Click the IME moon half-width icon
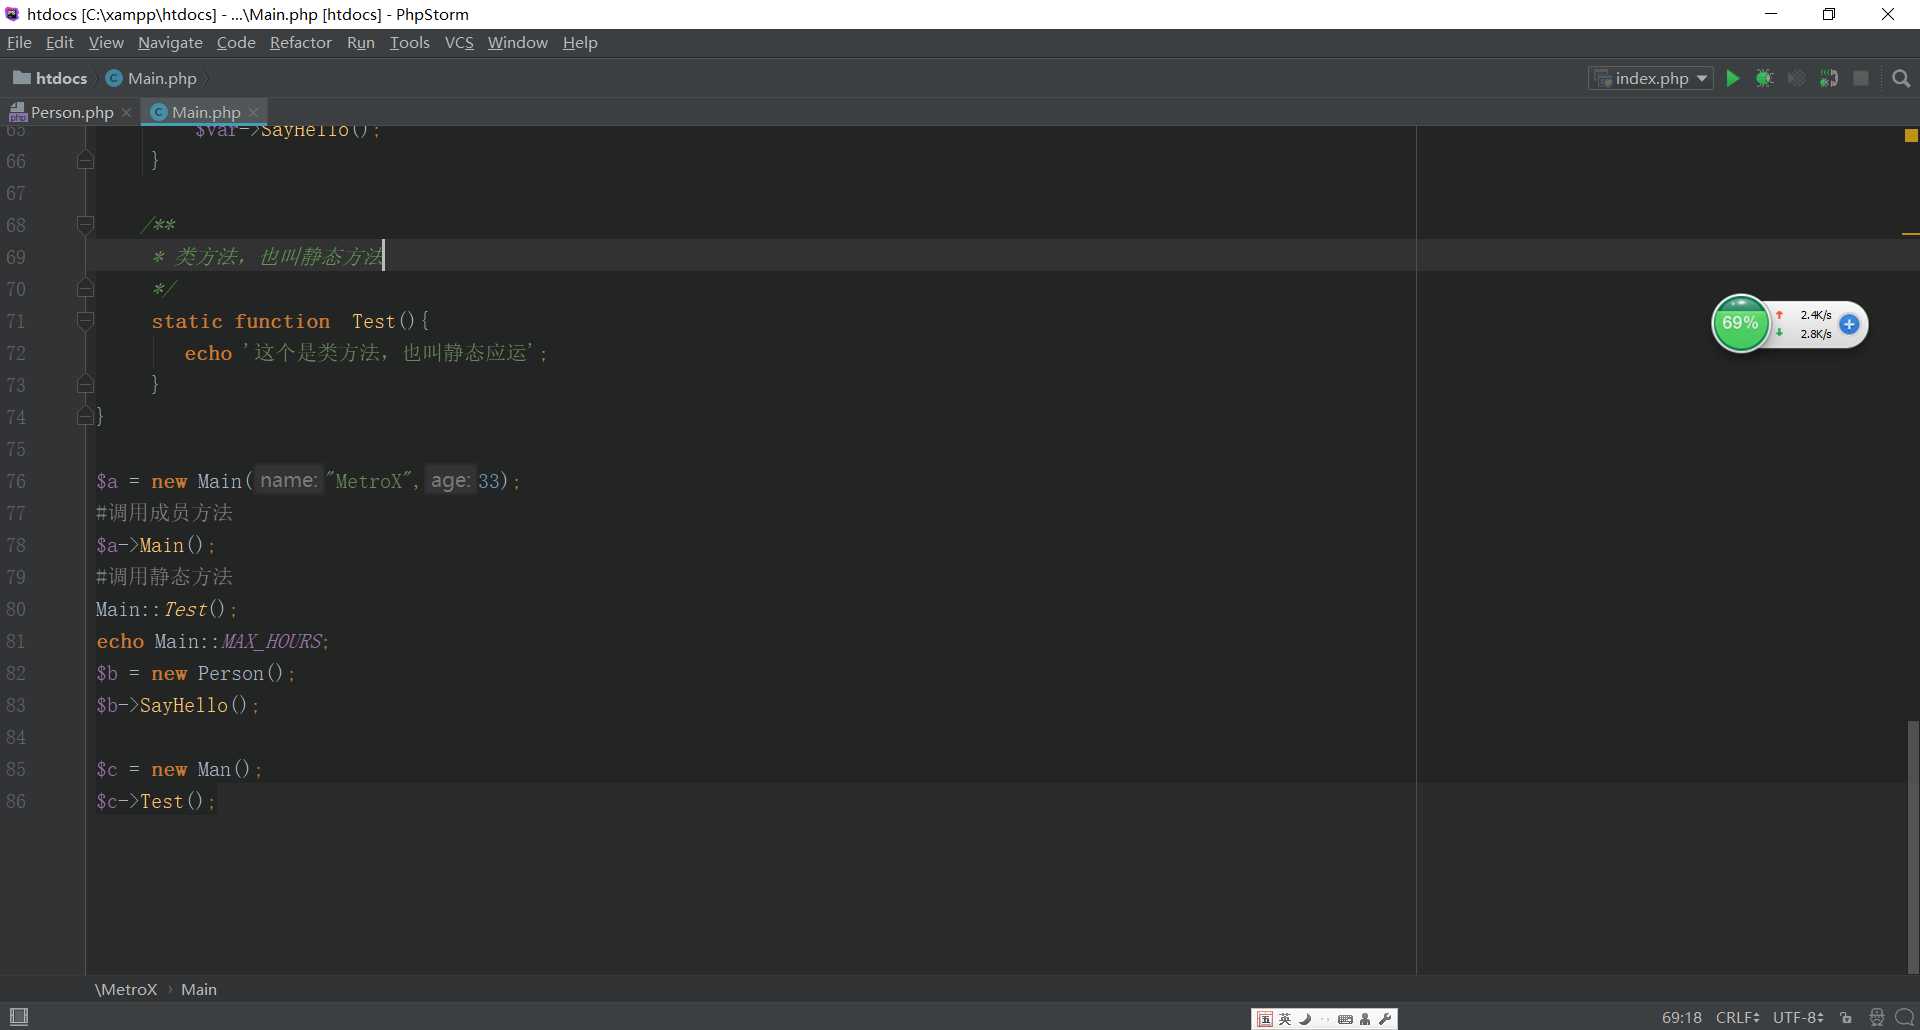Image resolution: width=1920 pixels, height=1030 pixels. 1306,1019
